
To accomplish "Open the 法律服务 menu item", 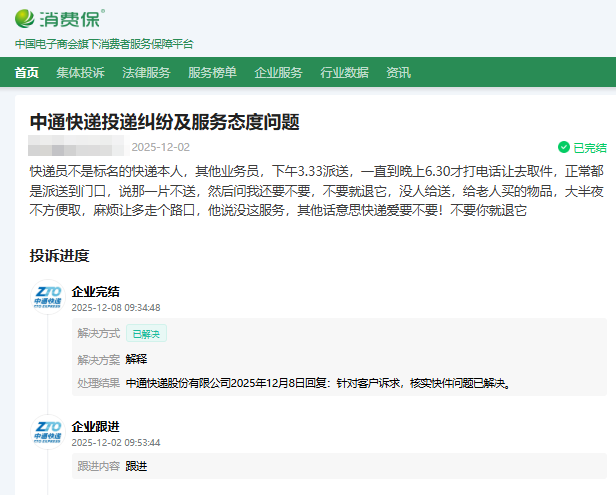I will (146, 72).
